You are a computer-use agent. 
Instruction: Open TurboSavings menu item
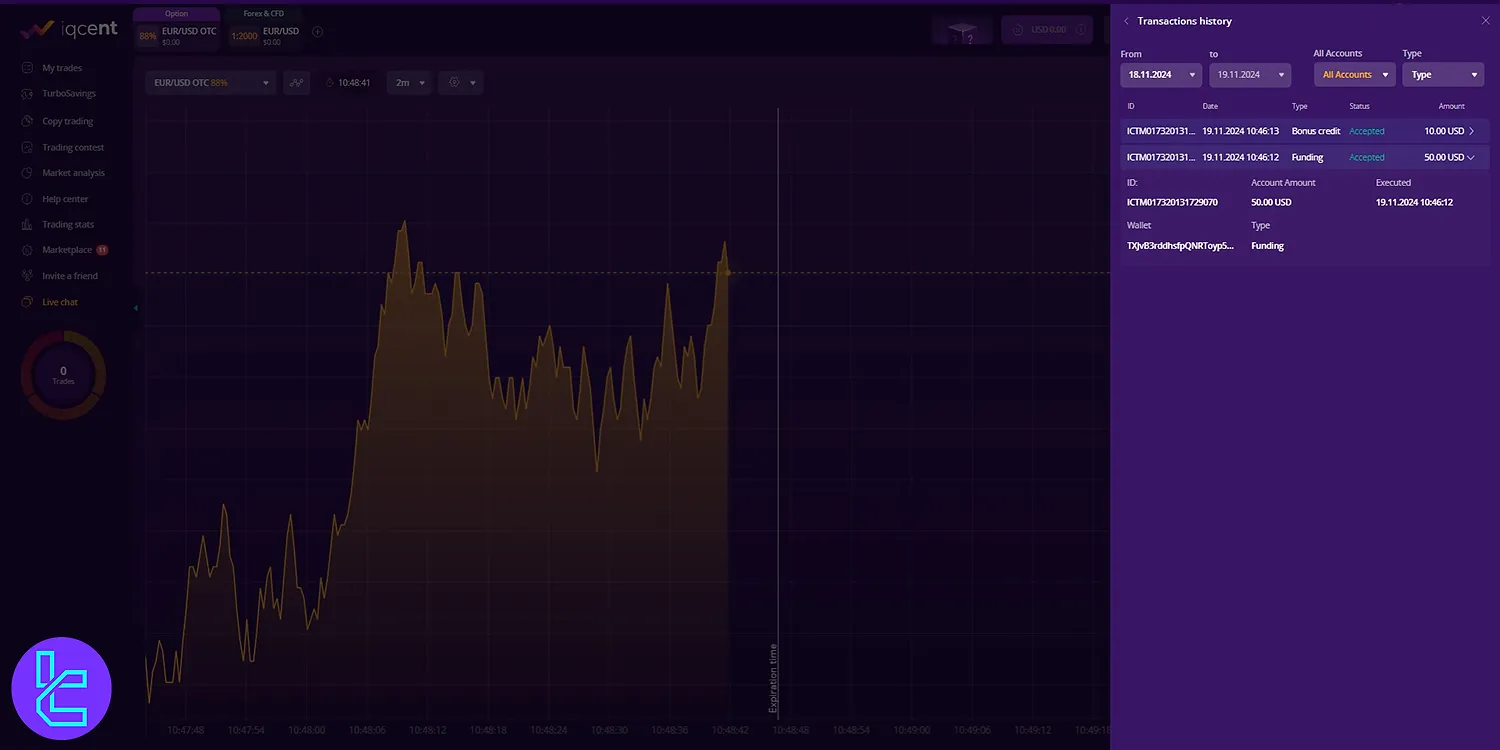pyautogui.click(x=69, y=94)
